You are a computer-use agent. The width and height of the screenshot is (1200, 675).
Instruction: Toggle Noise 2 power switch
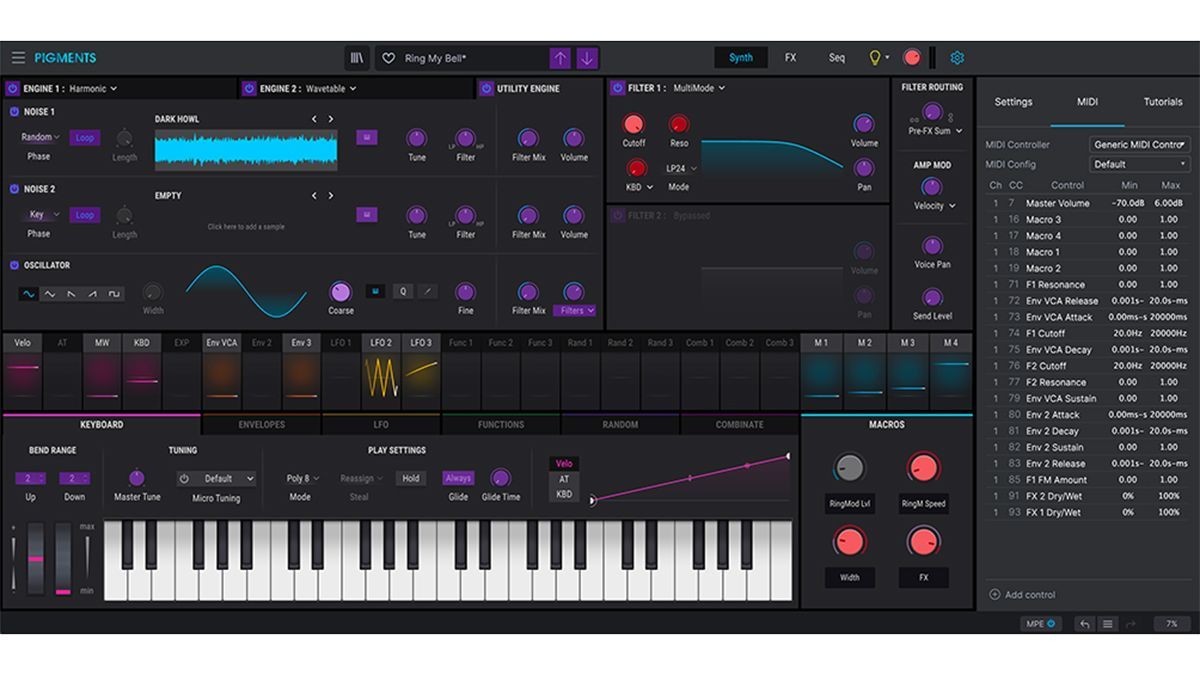pyautogui.click(x=15, y=189)
